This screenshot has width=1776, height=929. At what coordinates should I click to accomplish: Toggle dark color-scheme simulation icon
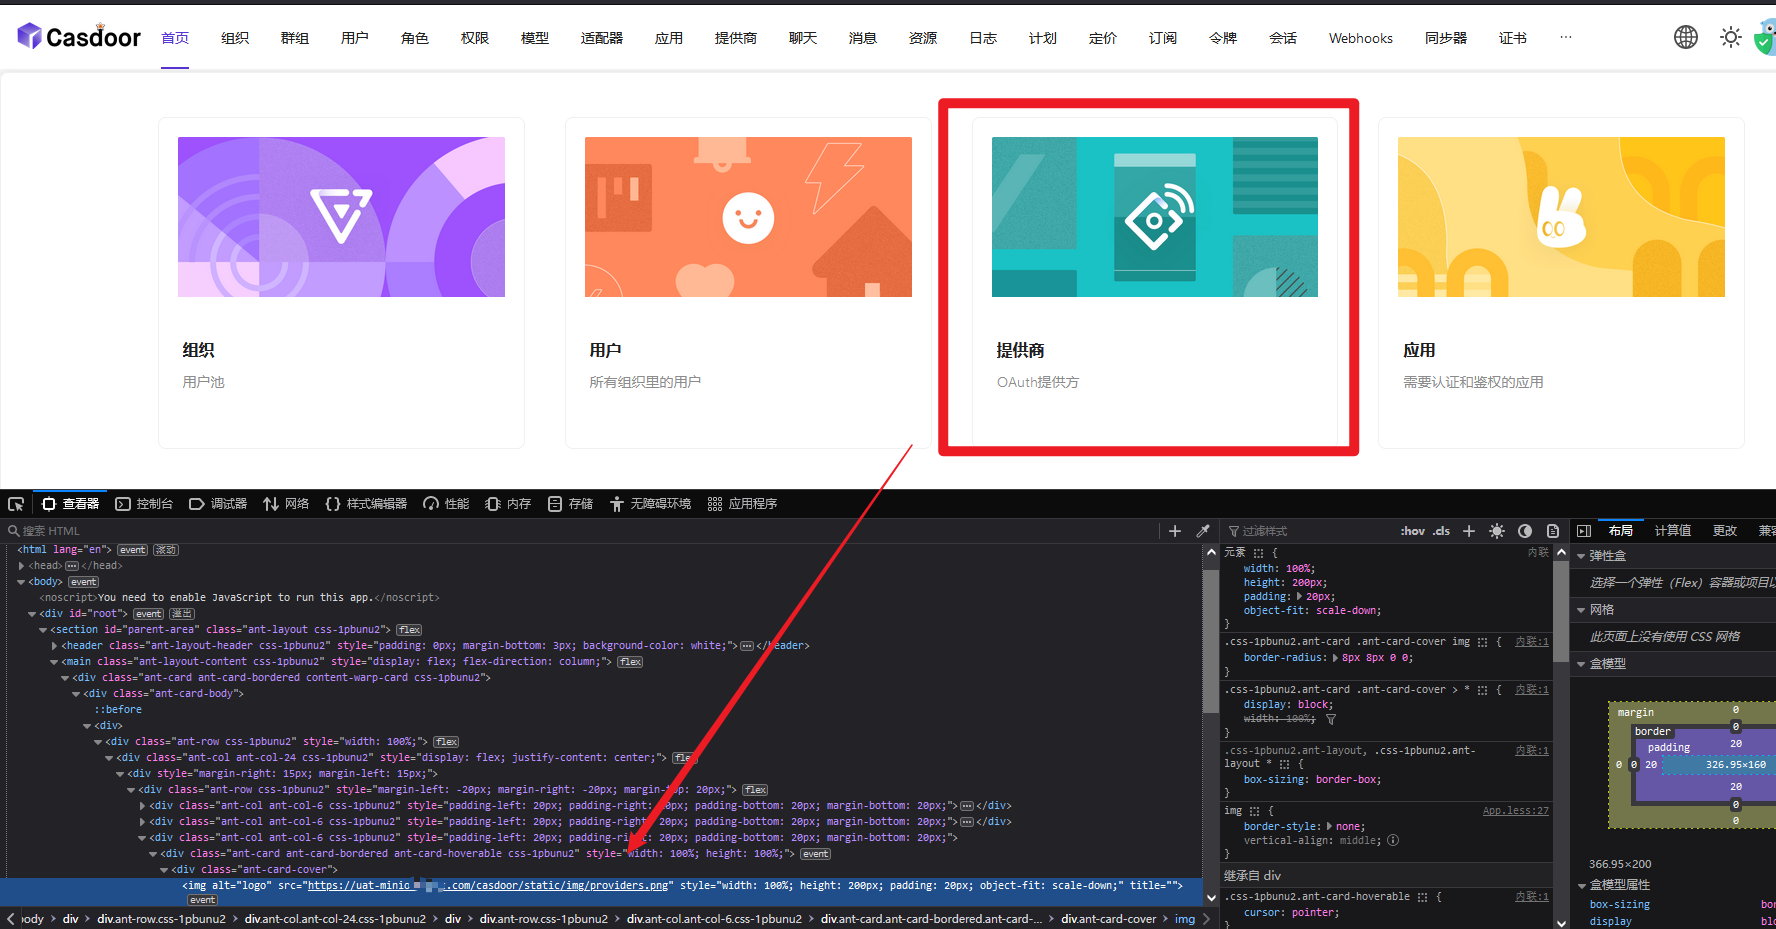click(1524, 530)
